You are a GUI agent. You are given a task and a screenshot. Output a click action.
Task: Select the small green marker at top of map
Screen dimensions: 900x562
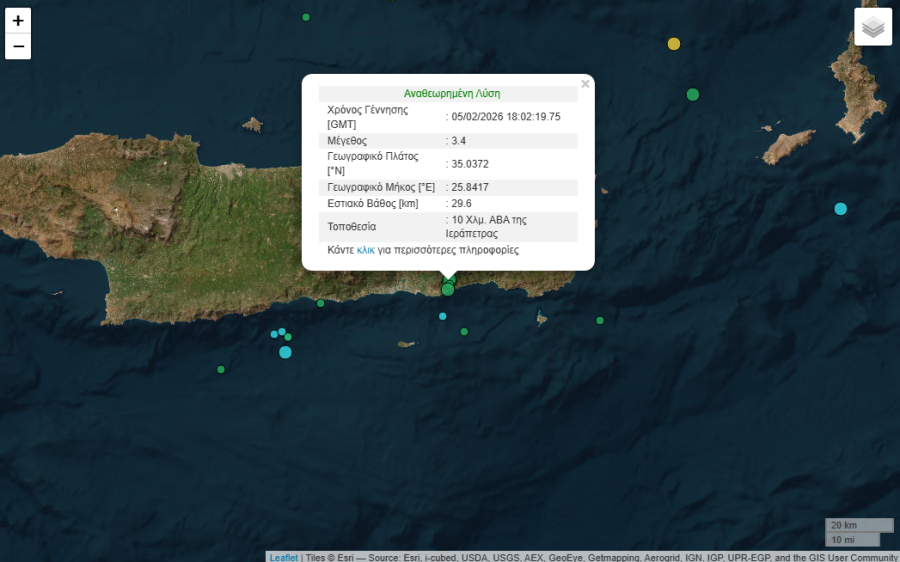pyautogui.click(x=306, y=17)
